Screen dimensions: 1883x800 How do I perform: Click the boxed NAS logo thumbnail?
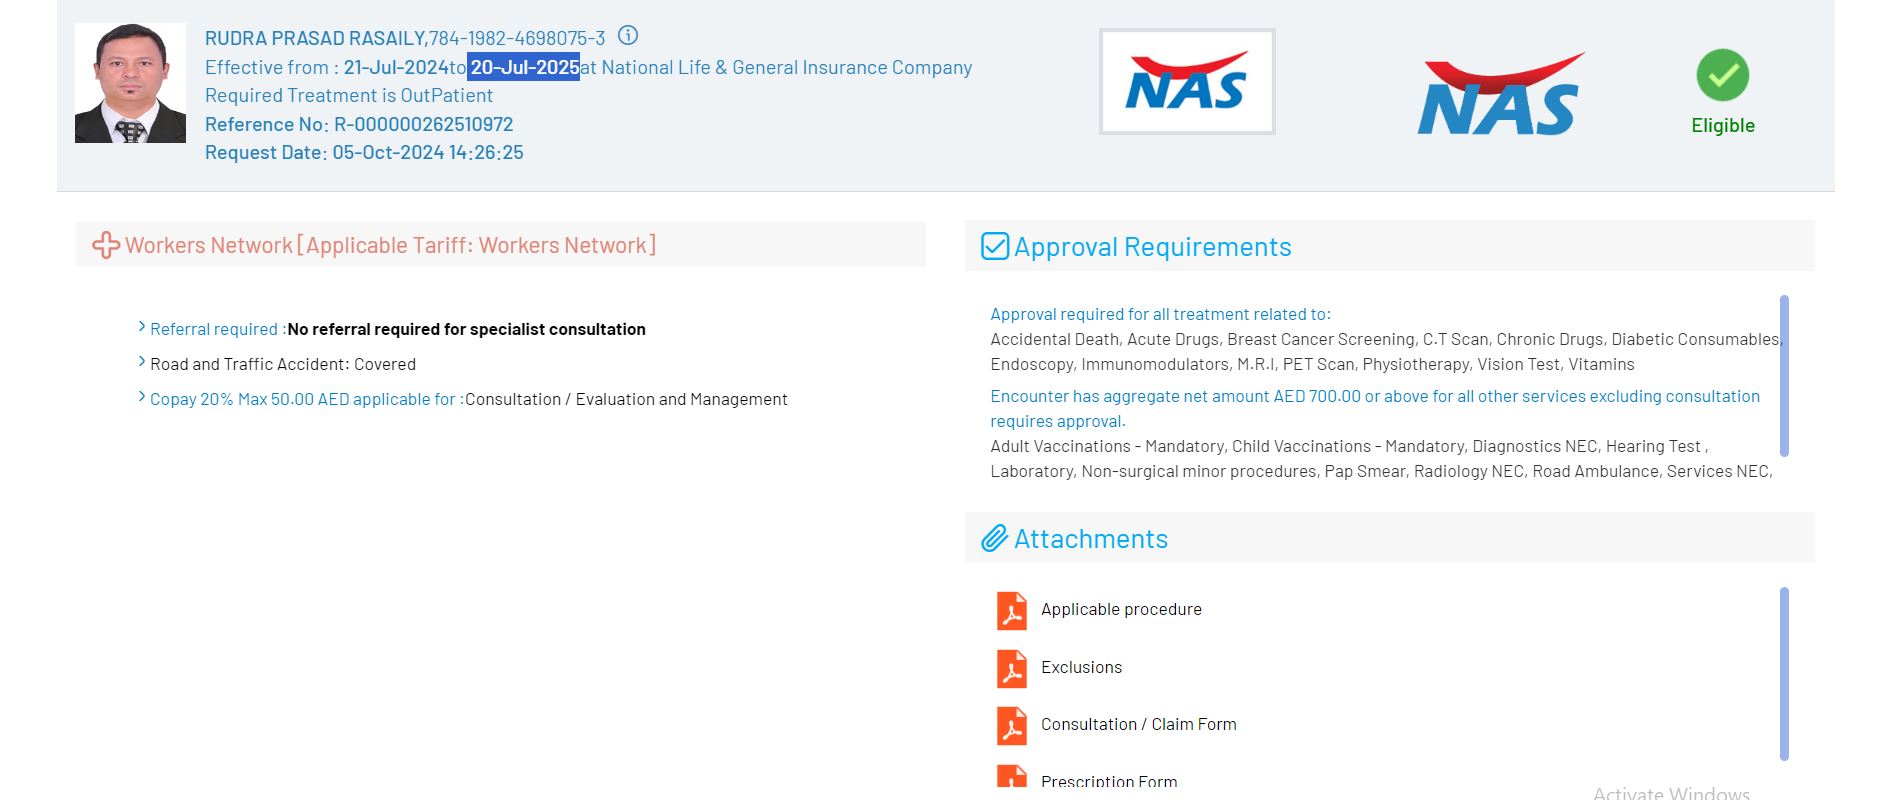point(1187,81)
